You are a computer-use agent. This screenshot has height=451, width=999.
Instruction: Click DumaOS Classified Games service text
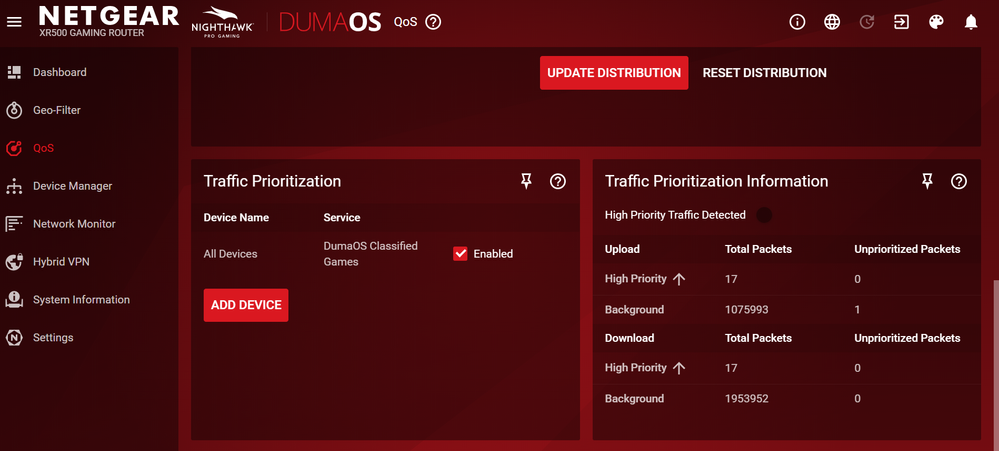[x=371, y=254]
